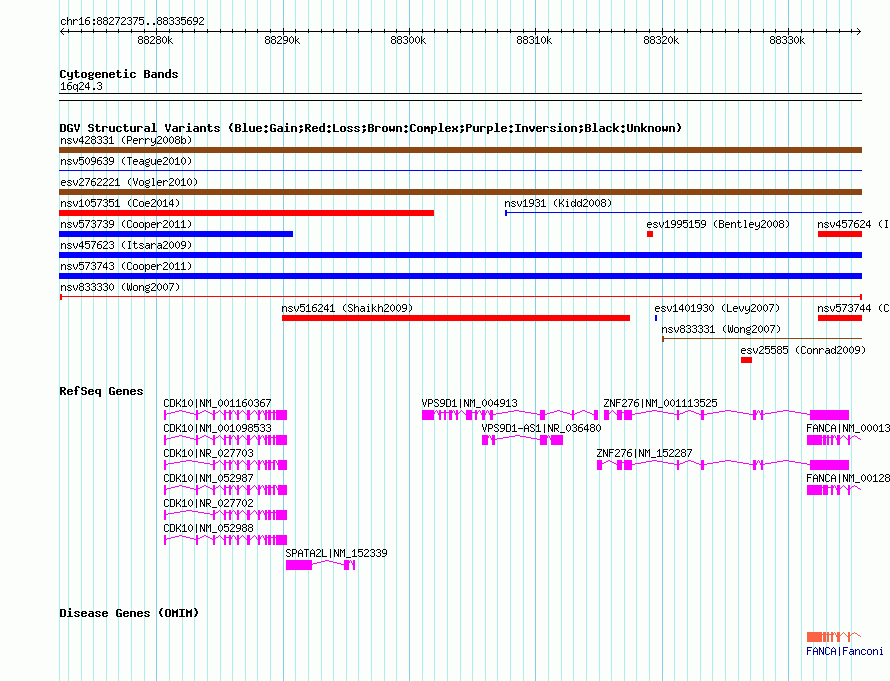Click the nsv573739 (Cooper2011) blue gain bar

[176, 234]
